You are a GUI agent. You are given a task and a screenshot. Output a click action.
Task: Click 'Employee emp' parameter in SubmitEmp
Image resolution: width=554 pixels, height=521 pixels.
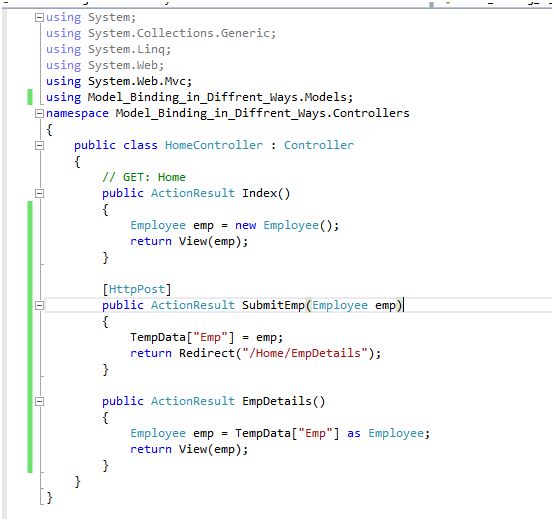tap(354, 305)
